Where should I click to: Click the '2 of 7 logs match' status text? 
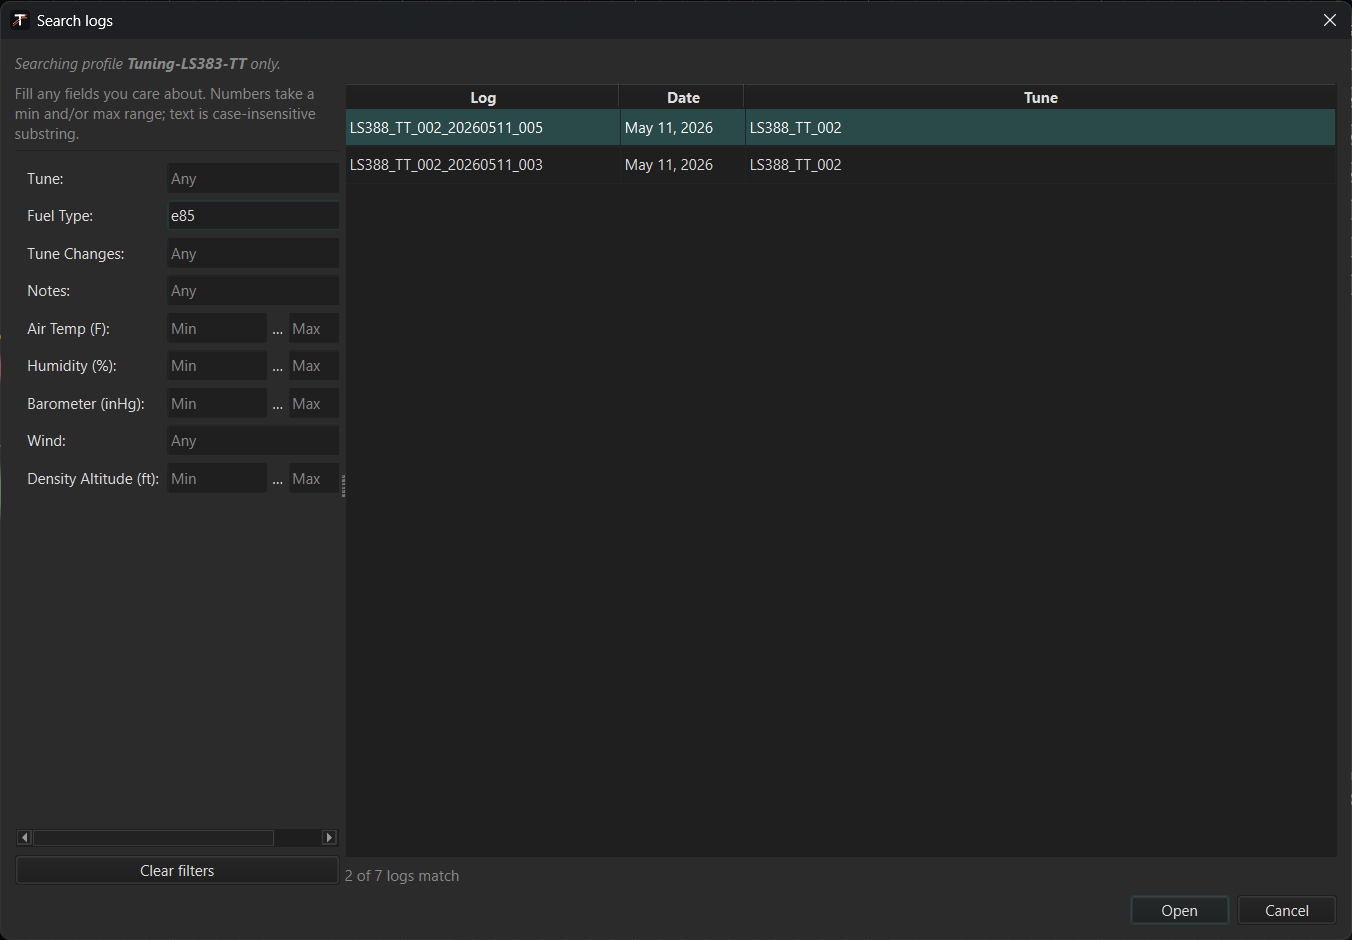click(x=402, y=876)
